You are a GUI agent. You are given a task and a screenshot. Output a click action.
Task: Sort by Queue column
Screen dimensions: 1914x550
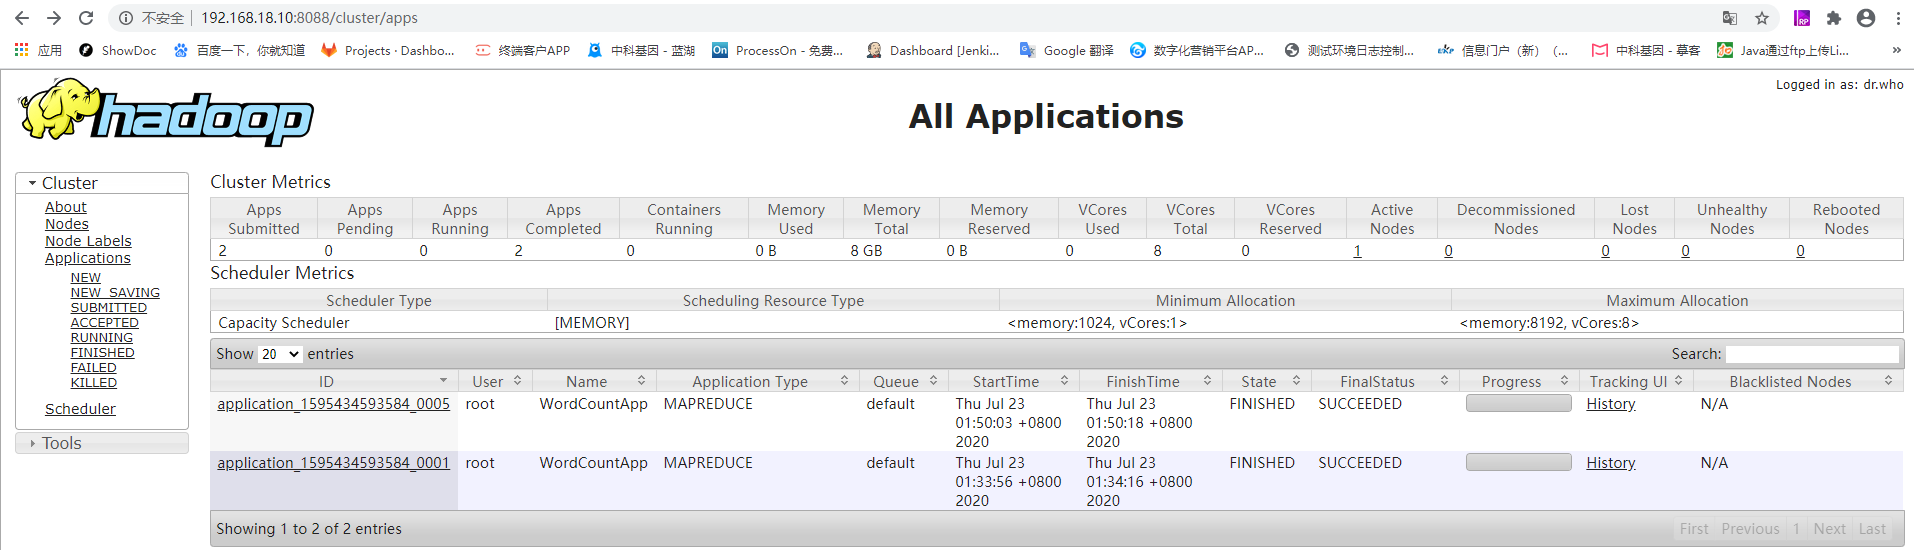pos(904,381)
